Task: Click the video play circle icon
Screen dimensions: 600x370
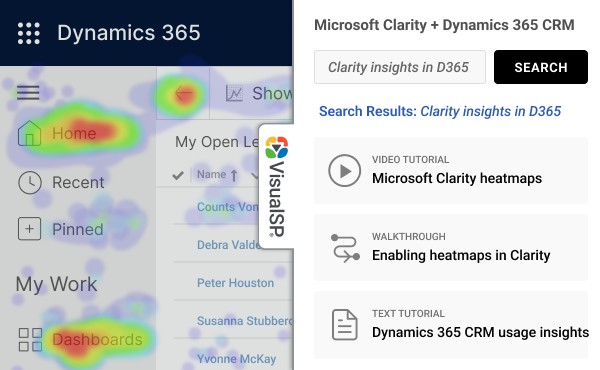Action: point(344,170)
